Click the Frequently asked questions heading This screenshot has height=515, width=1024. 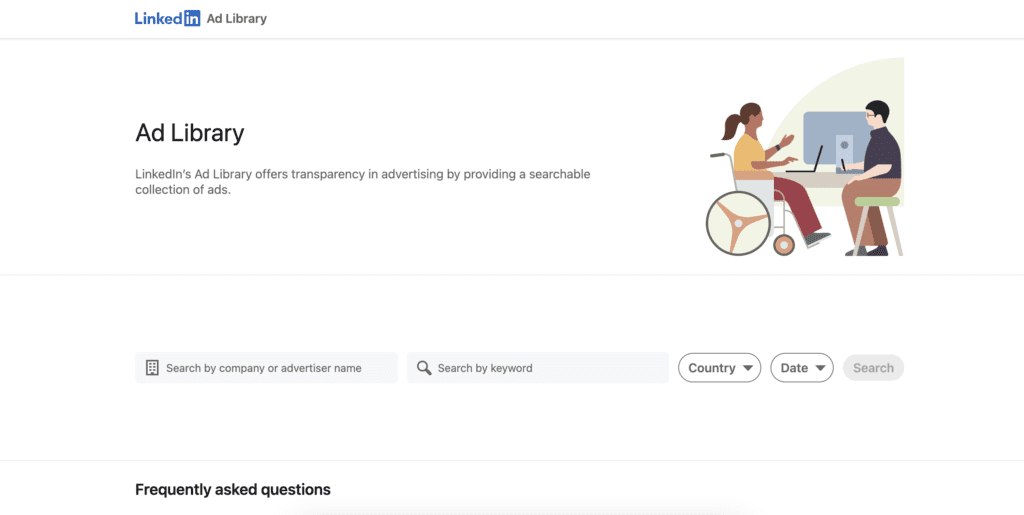point(232,490)
